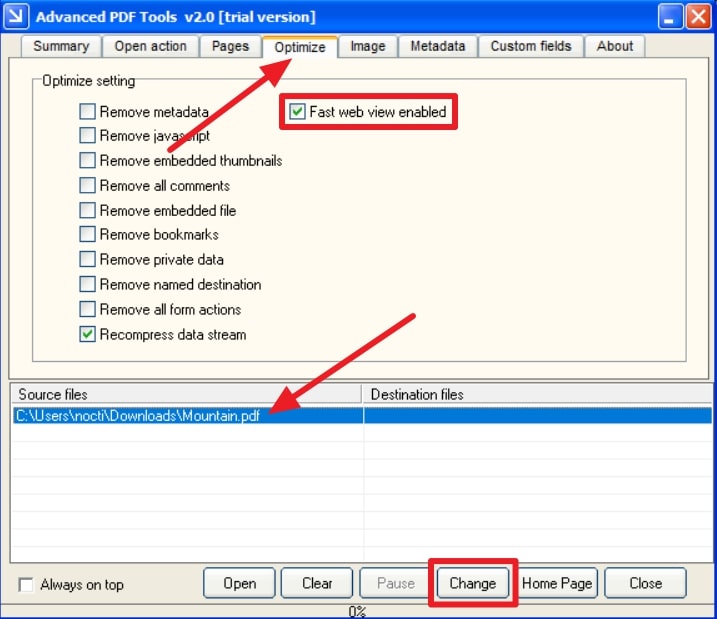The image size is (717, 619).
Task: Go to the Pages tab
Action: point(230,46)
